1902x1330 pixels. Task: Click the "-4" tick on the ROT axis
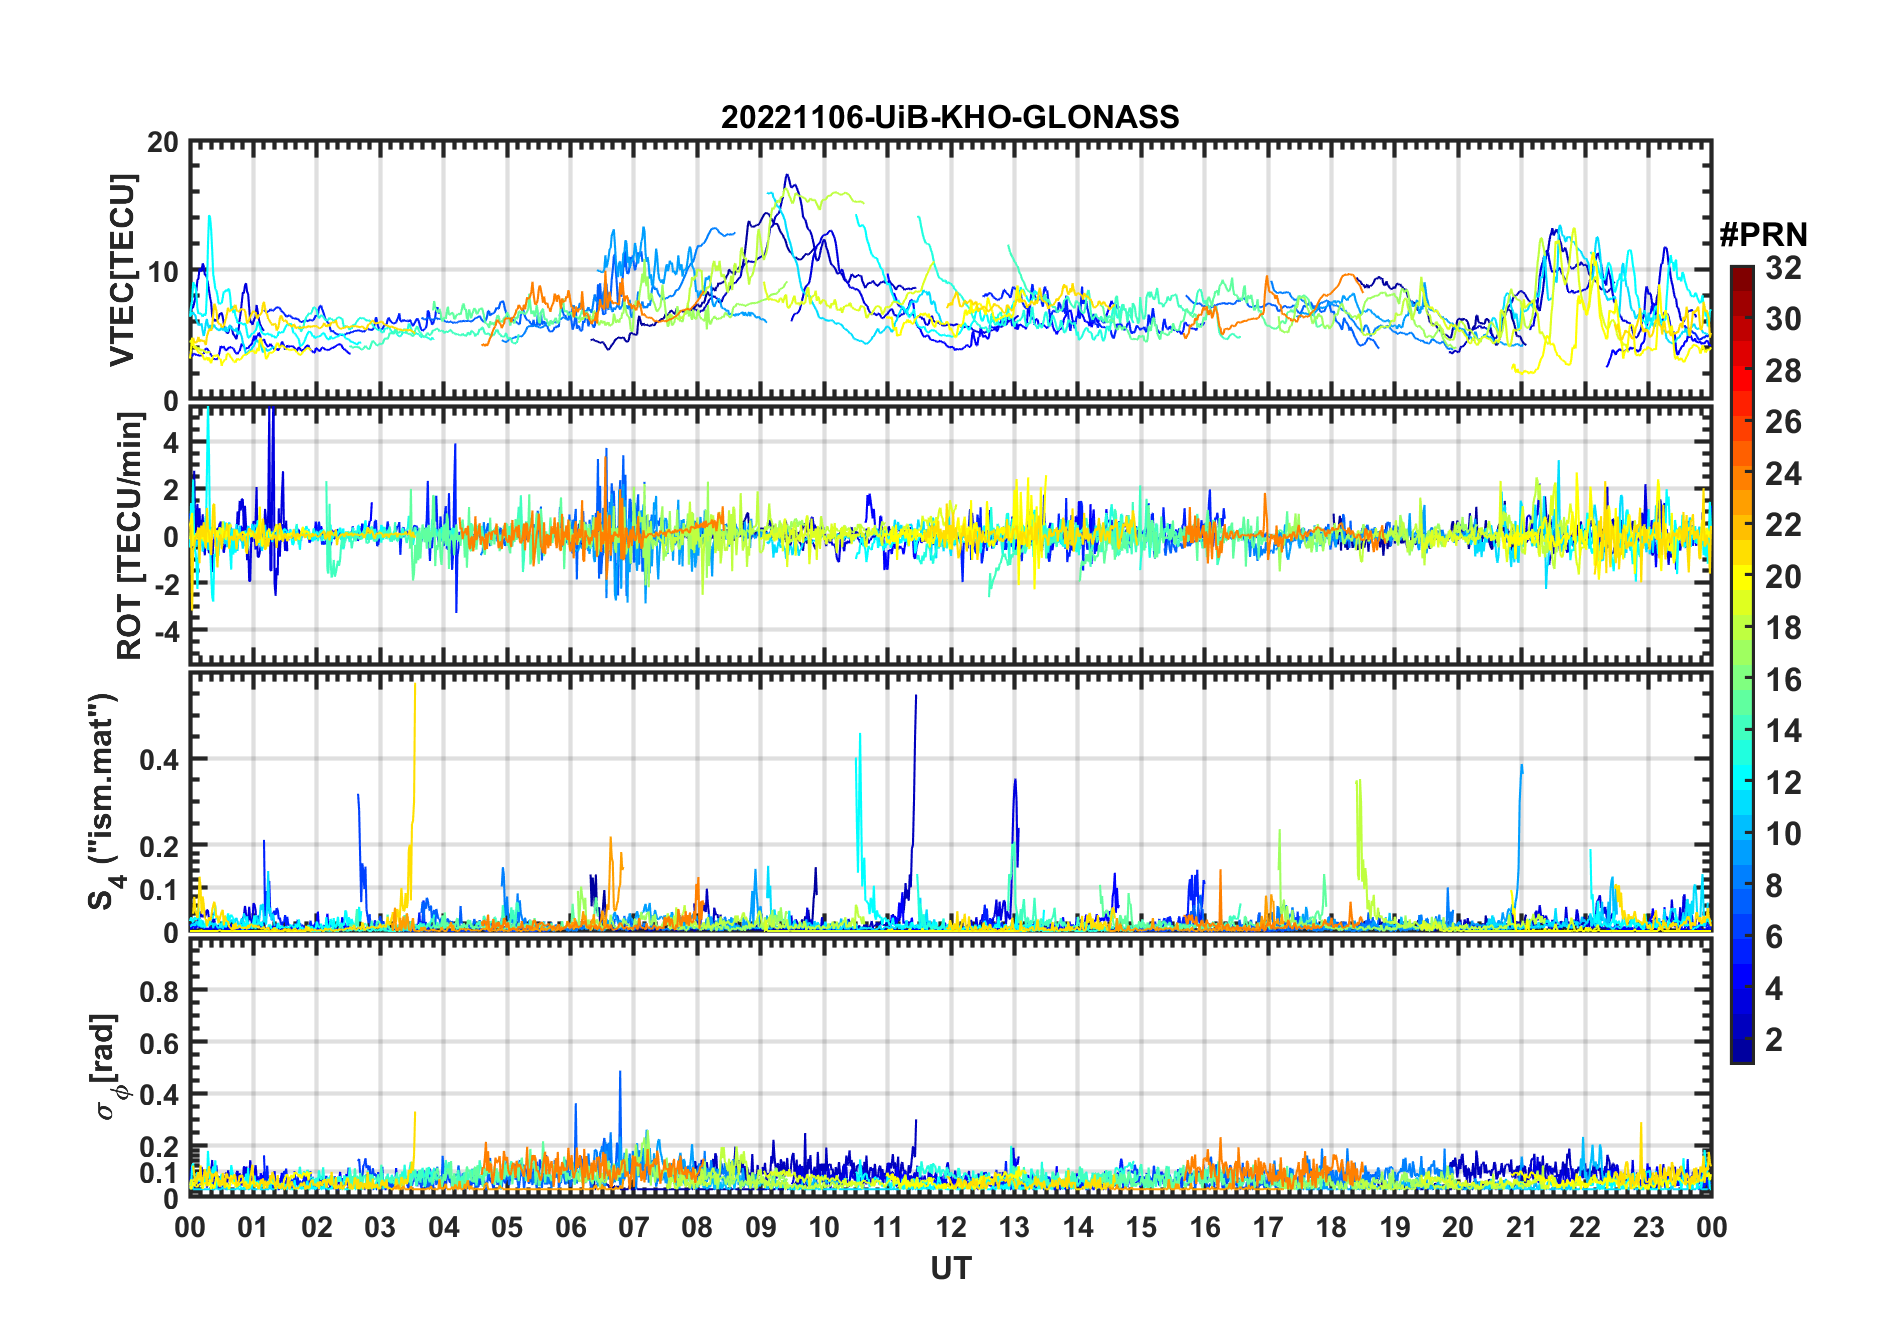(165, 631)
